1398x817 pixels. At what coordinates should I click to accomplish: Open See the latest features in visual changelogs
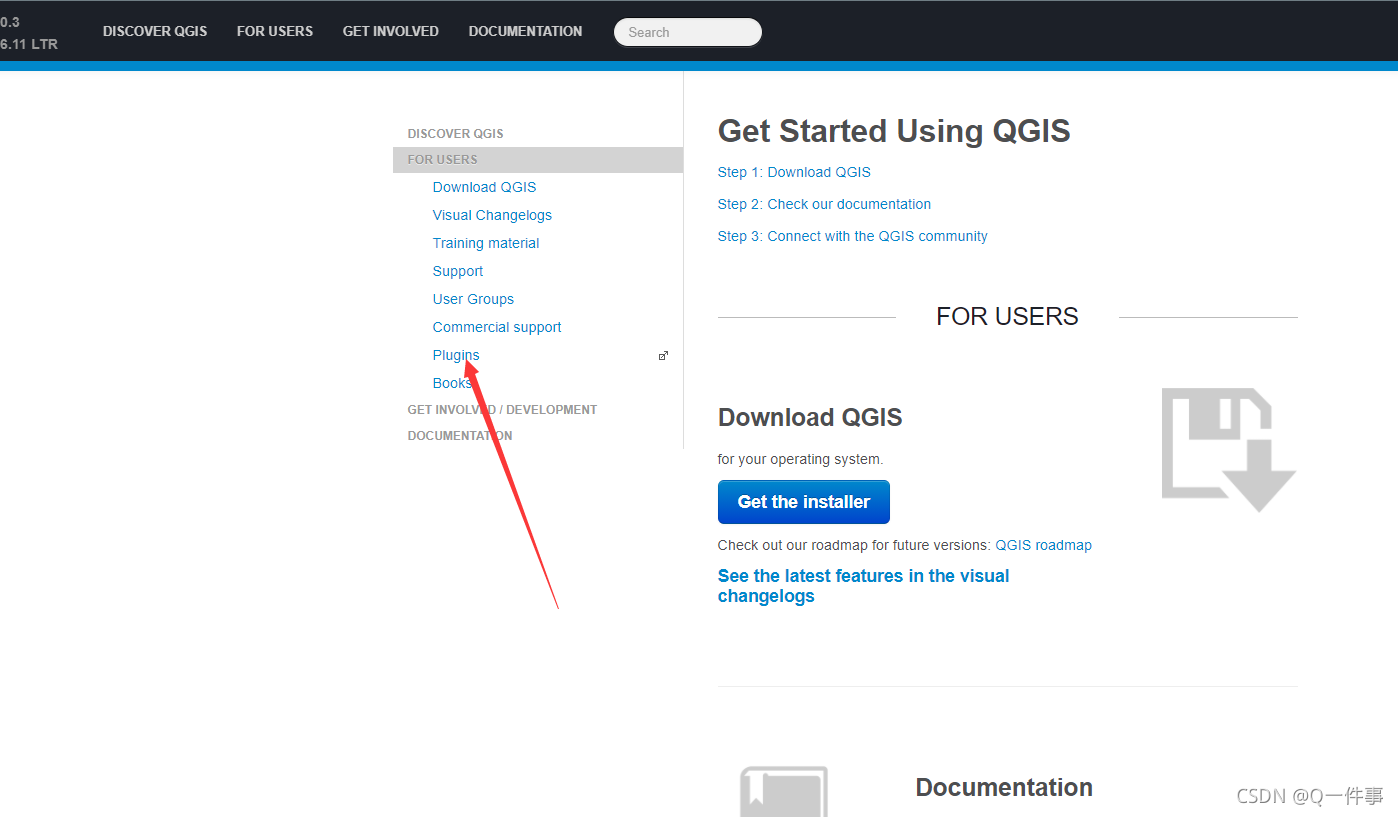(863, 586)
